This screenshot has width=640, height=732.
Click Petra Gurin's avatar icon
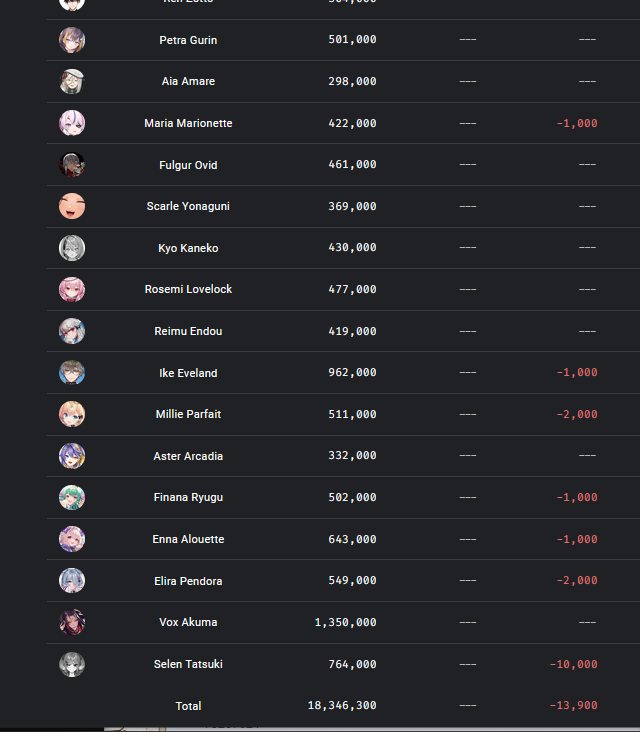(x=72, y=40)
